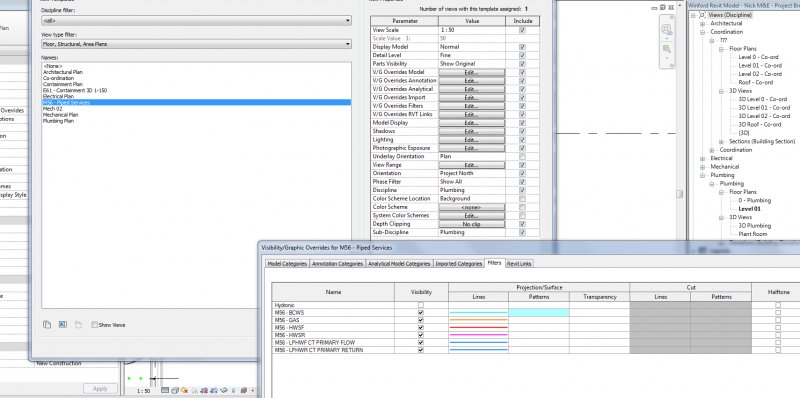This screenshot has height=398, width=800.
Task: Enable visibility checkbox for Hydronic filter
Action: pyautogui.click(x=421, y=305)
